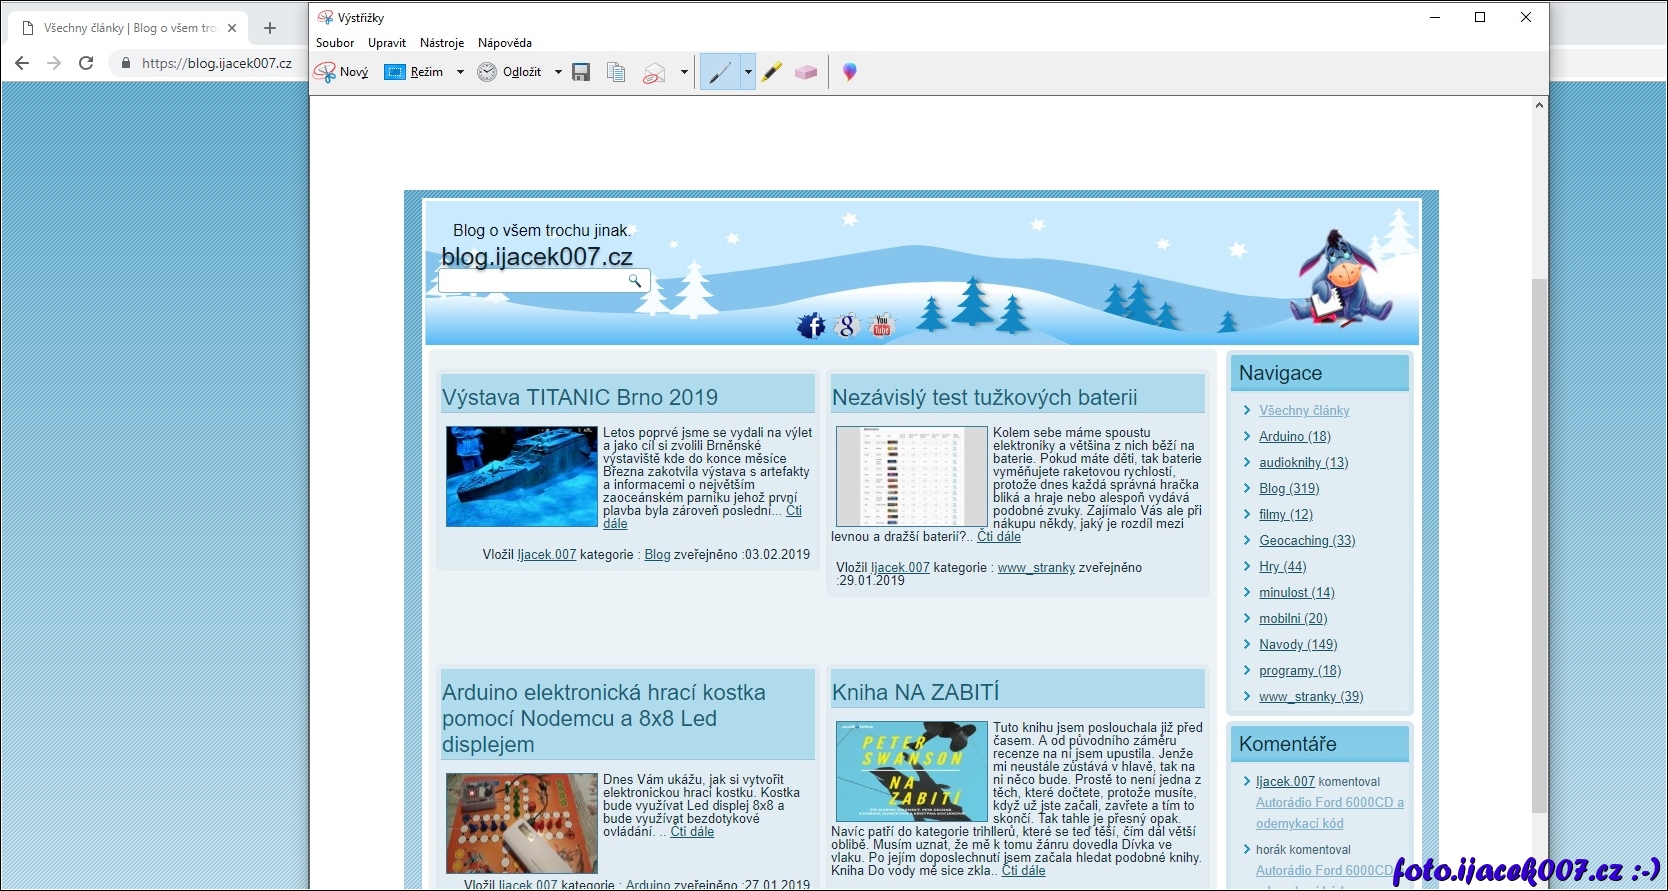This screenshot has width=1668, height=891.
Task: Expand the Režim mode dropdown arrow
Action: click(460, 72)
